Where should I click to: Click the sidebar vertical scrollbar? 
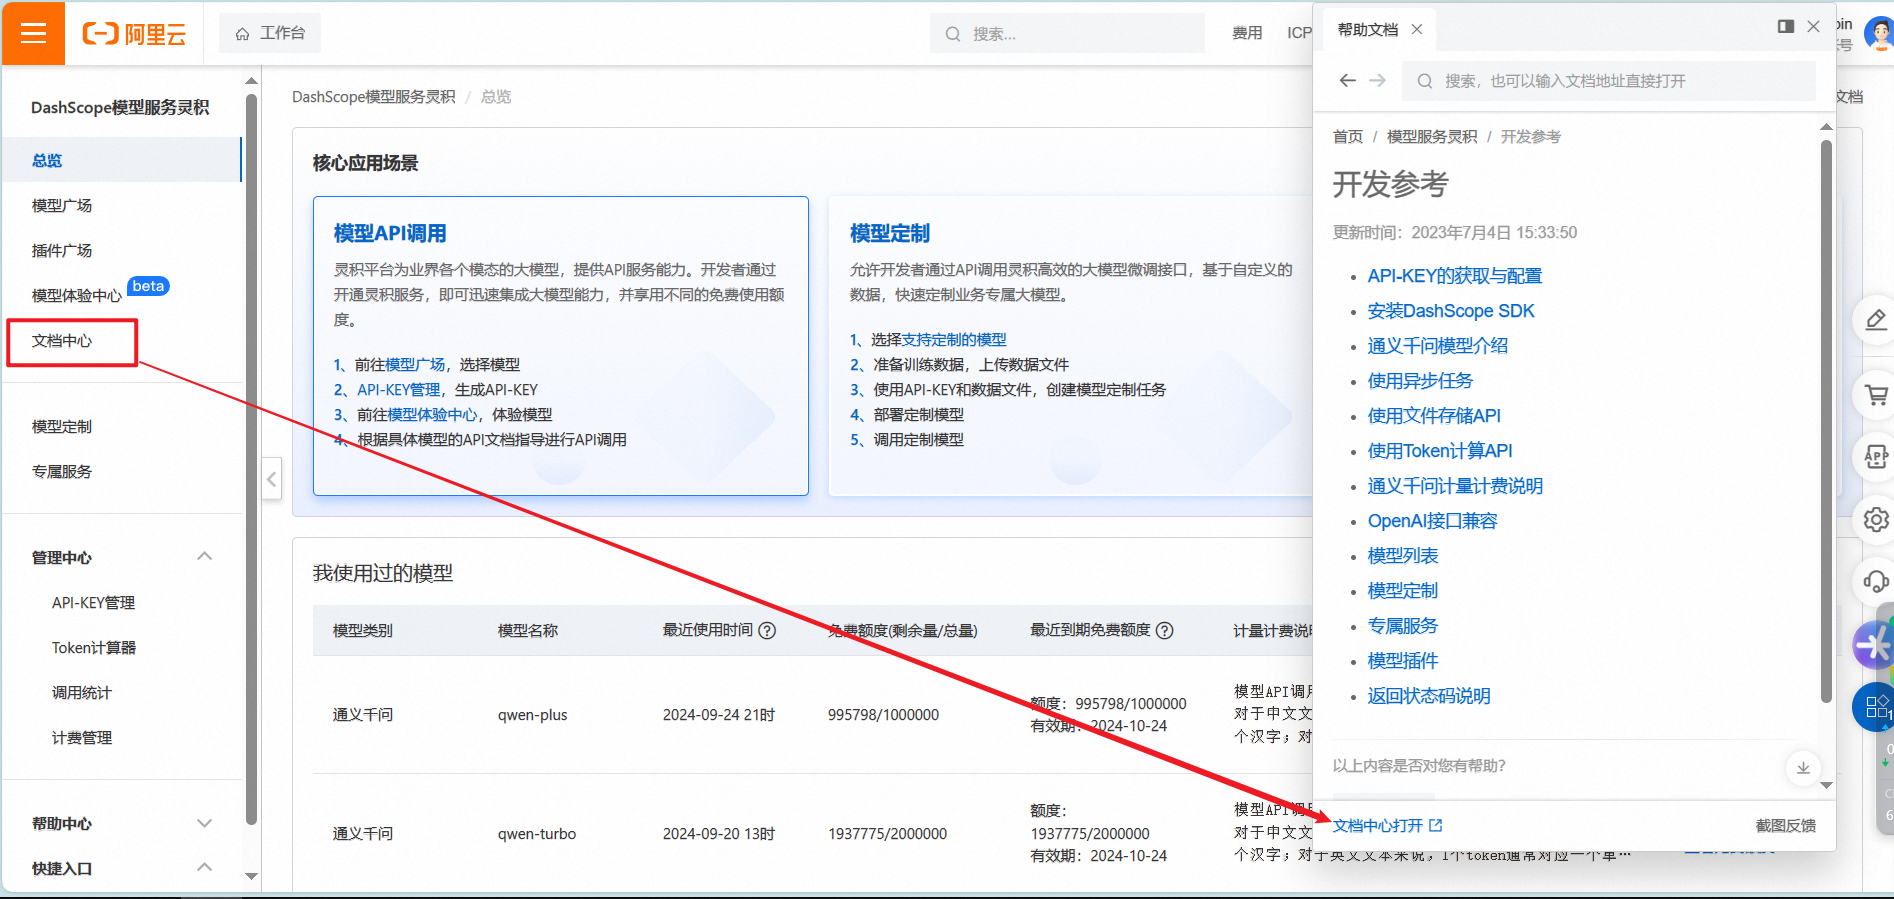(251, 459)
